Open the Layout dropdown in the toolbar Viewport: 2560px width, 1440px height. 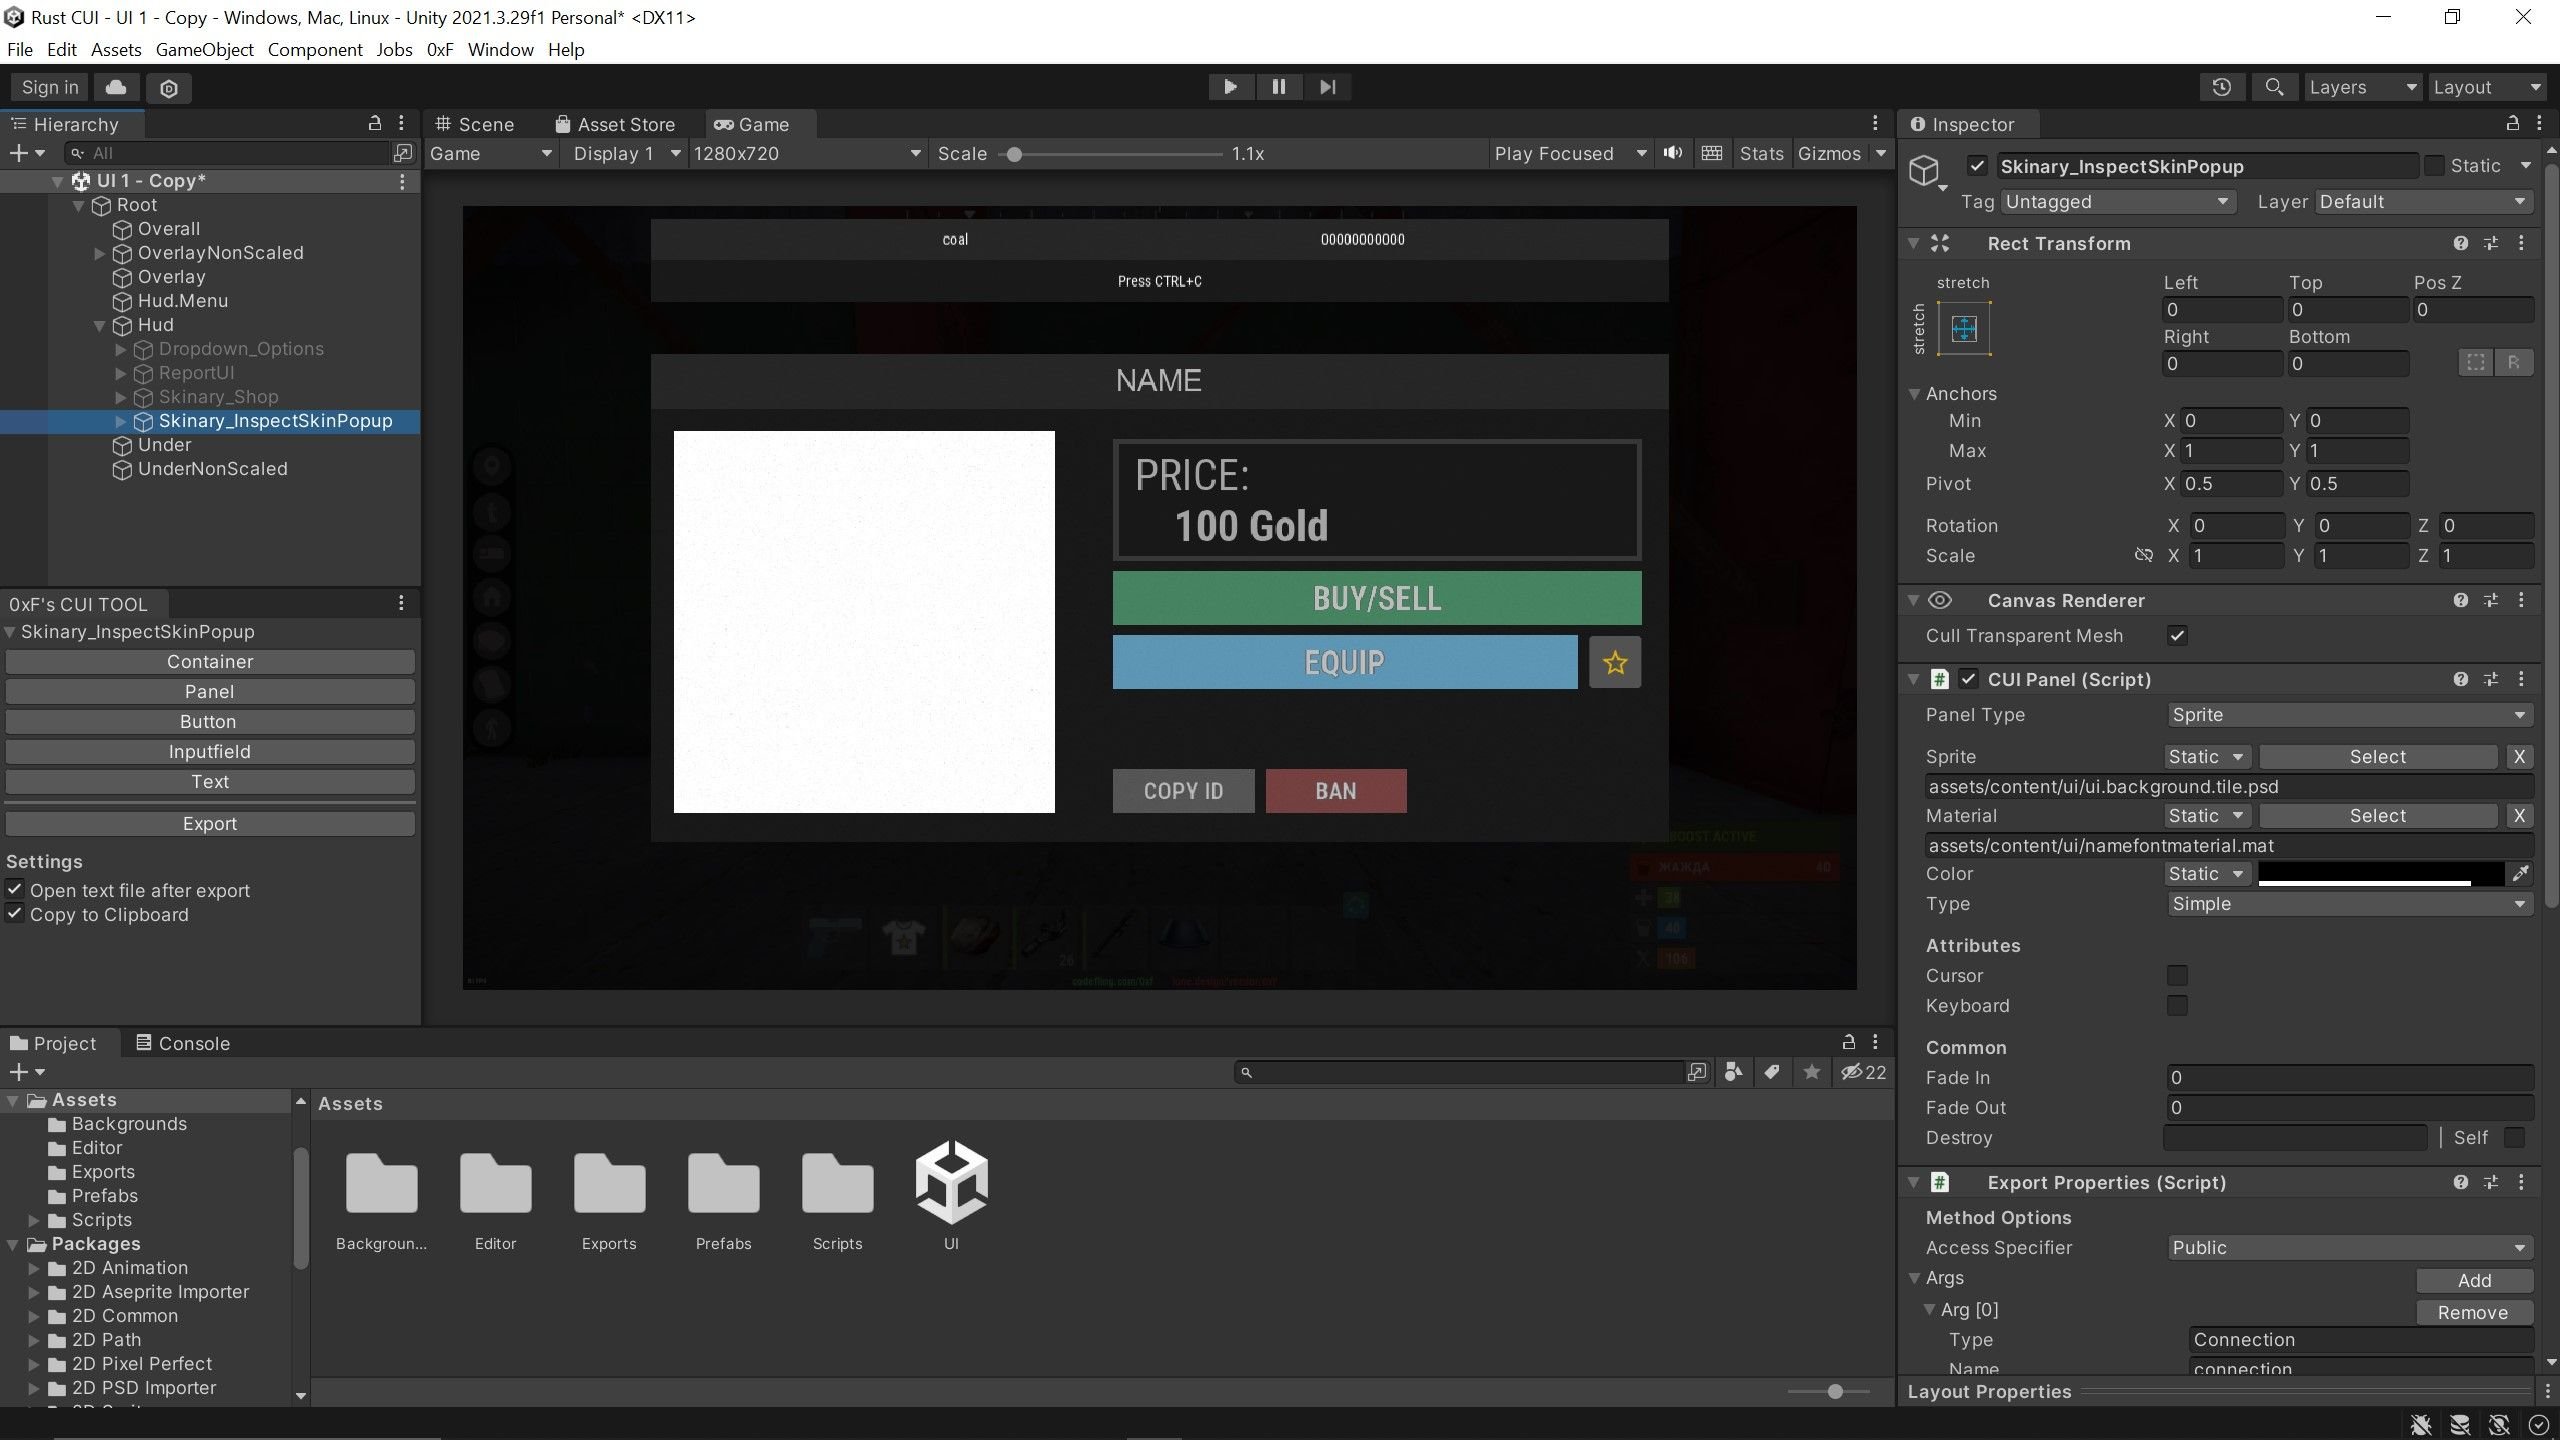pyautogui.click(x=2486, y=87)
